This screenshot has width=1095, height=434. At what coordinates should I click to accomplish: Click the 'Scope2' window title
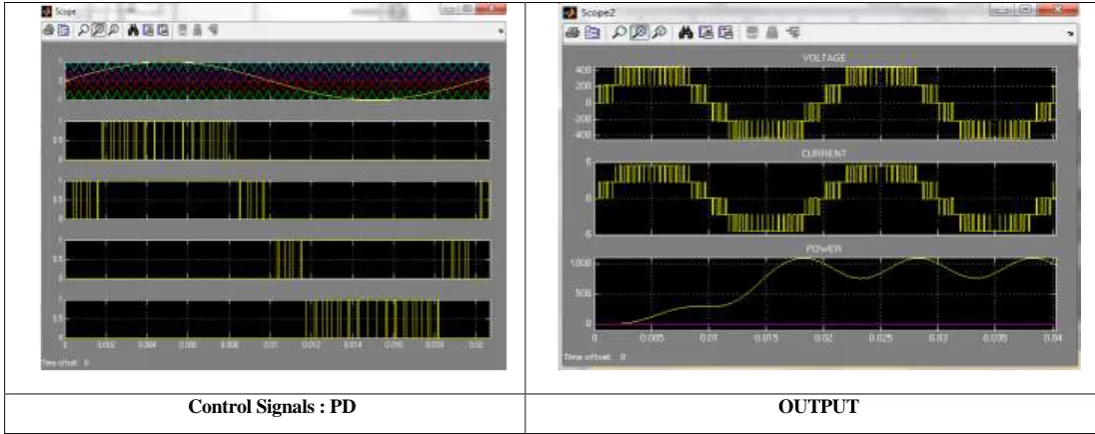click(597, 13)
